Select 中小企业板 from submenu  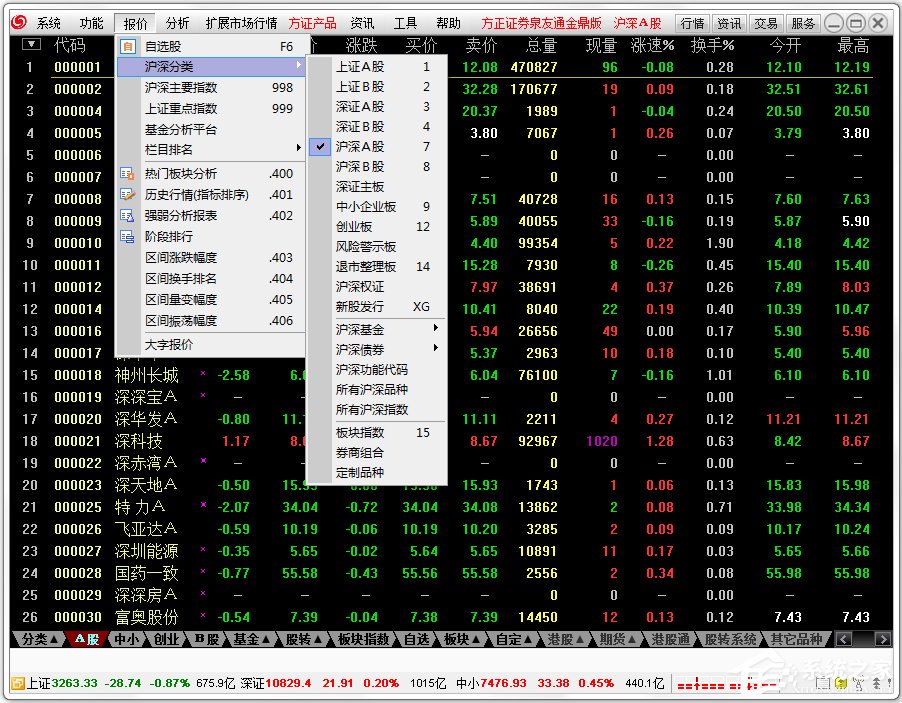tap(377, 207)
